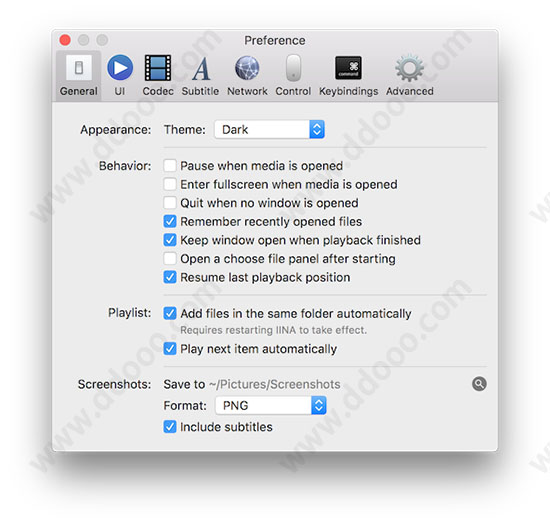
Task: Click the ~/Pictures/Screenshots save path
Action: pyautogui.click(x=275, y=384)
